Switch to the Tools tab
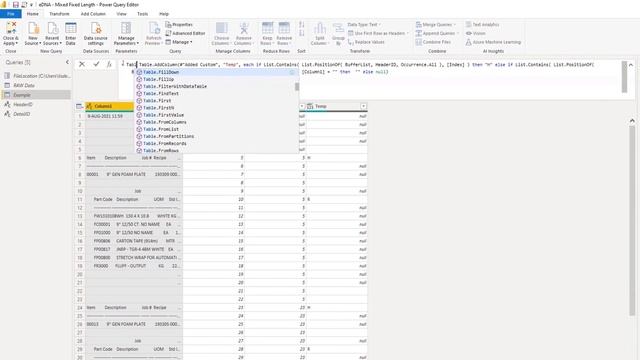Image resolution: width=640 pixels, height=360 pixels. 142,14
